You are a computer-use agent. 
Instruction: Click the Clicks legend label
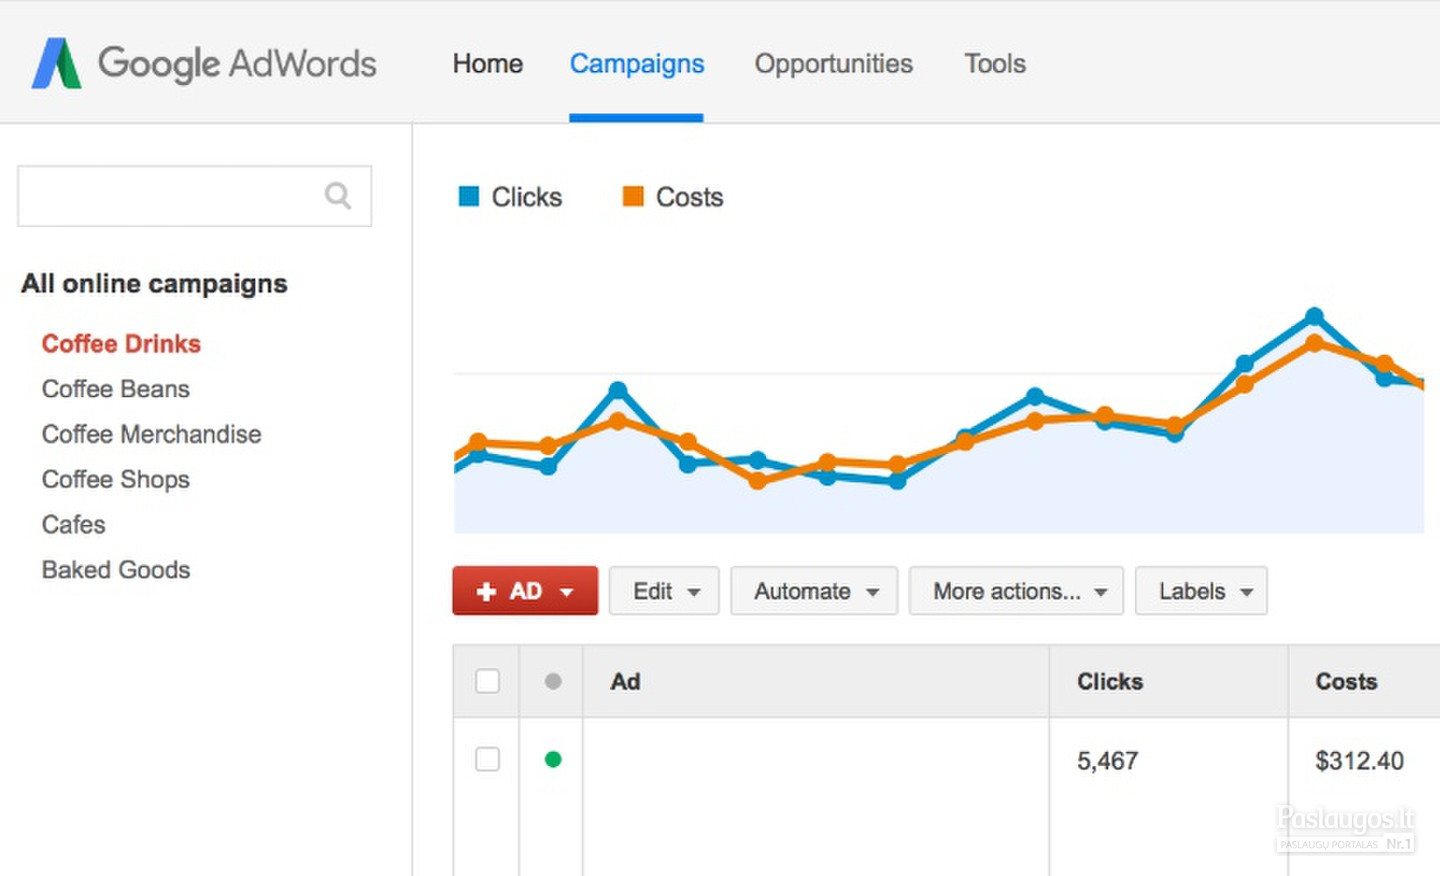[x=527, y=197]
